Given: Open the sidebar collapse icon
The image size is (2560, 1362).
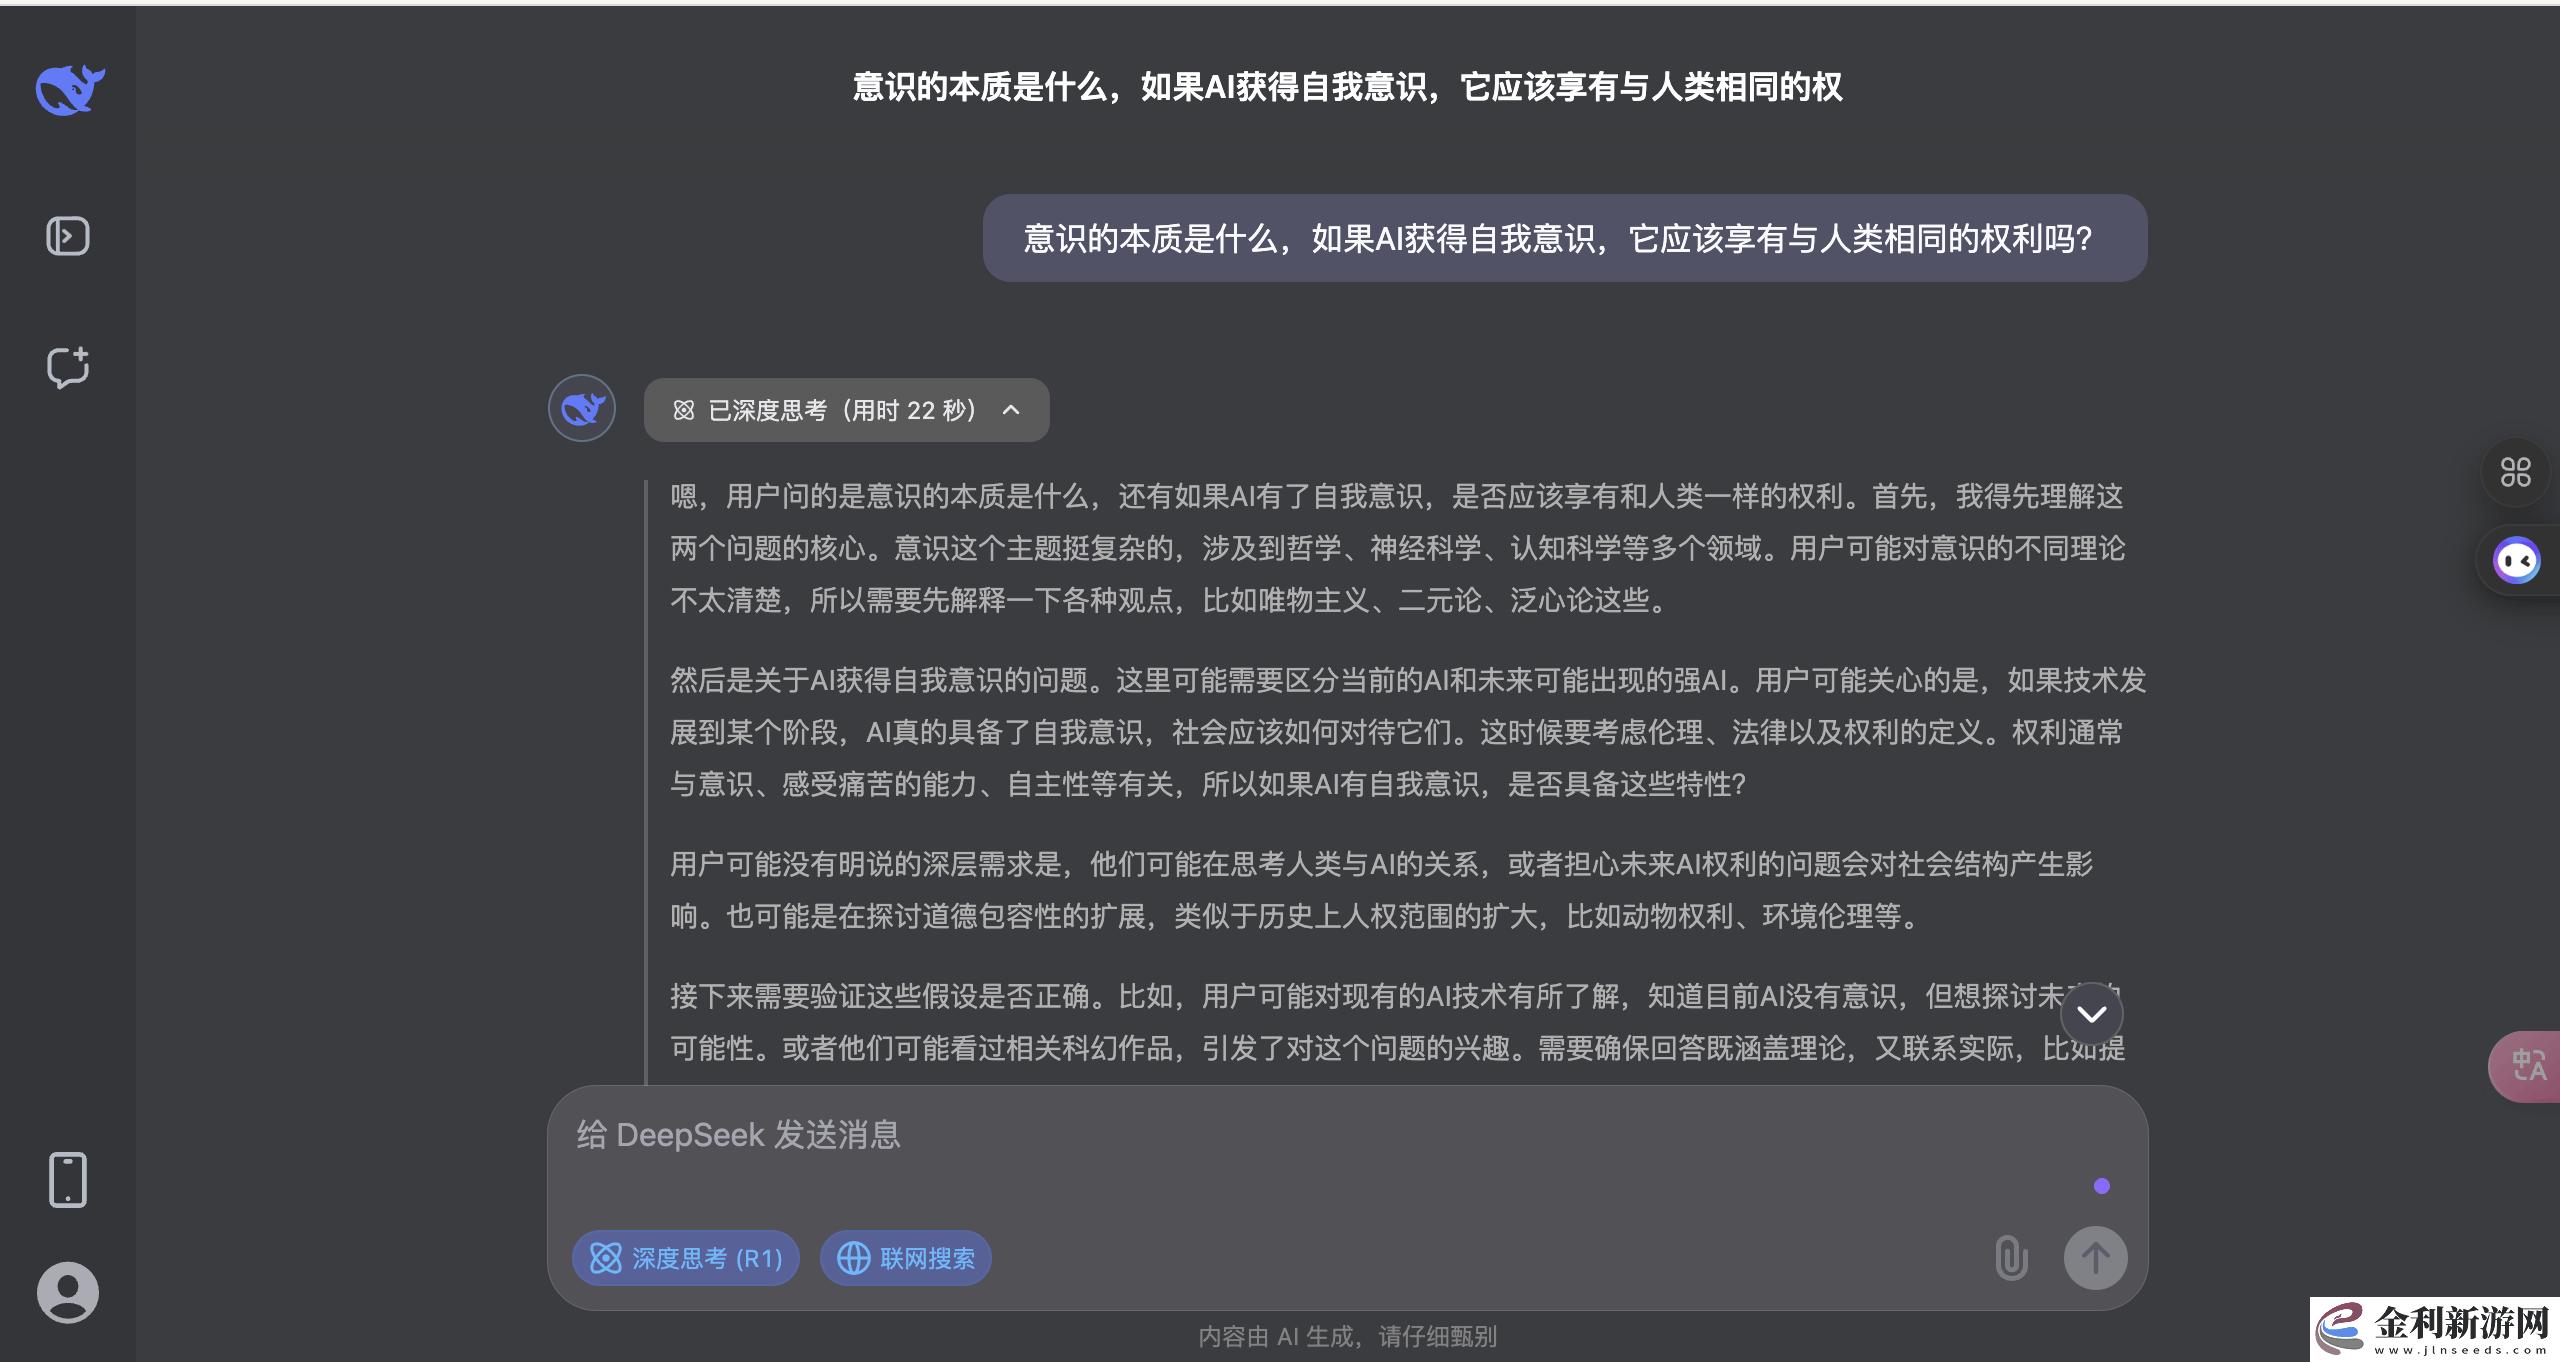Looking at the screenshot, I should tap(68, 236).
